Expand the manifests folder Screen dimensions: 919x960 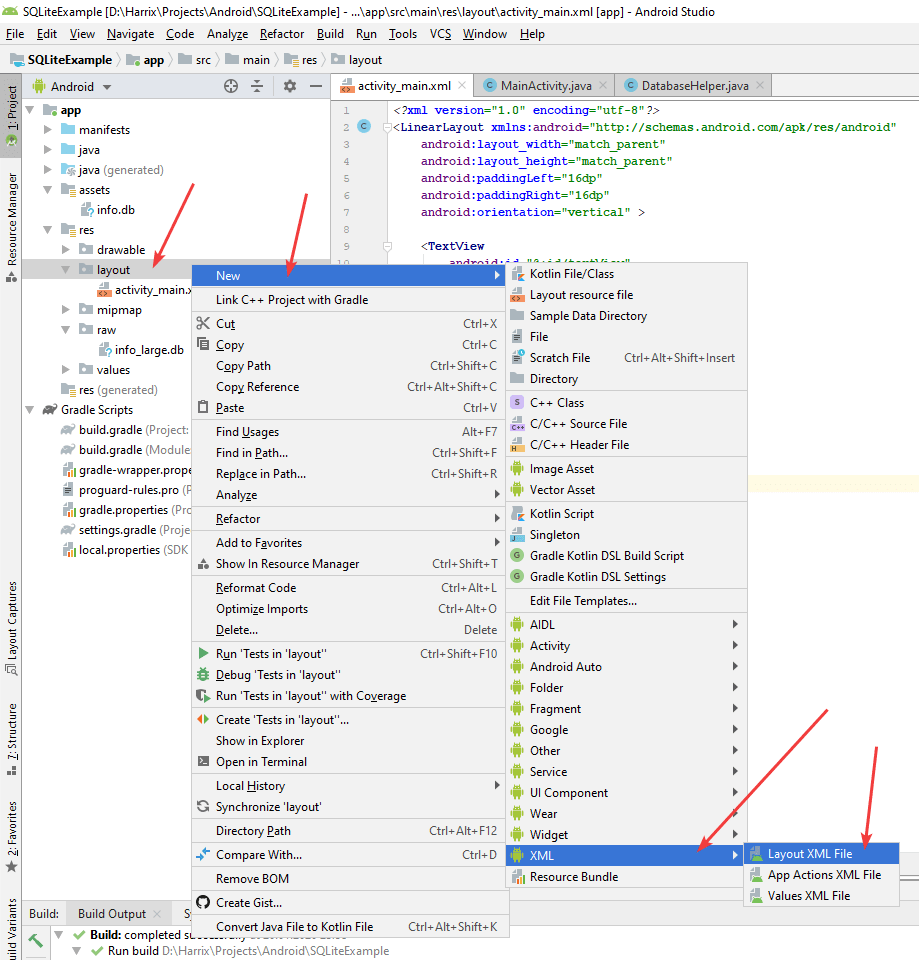coord(48,130)
